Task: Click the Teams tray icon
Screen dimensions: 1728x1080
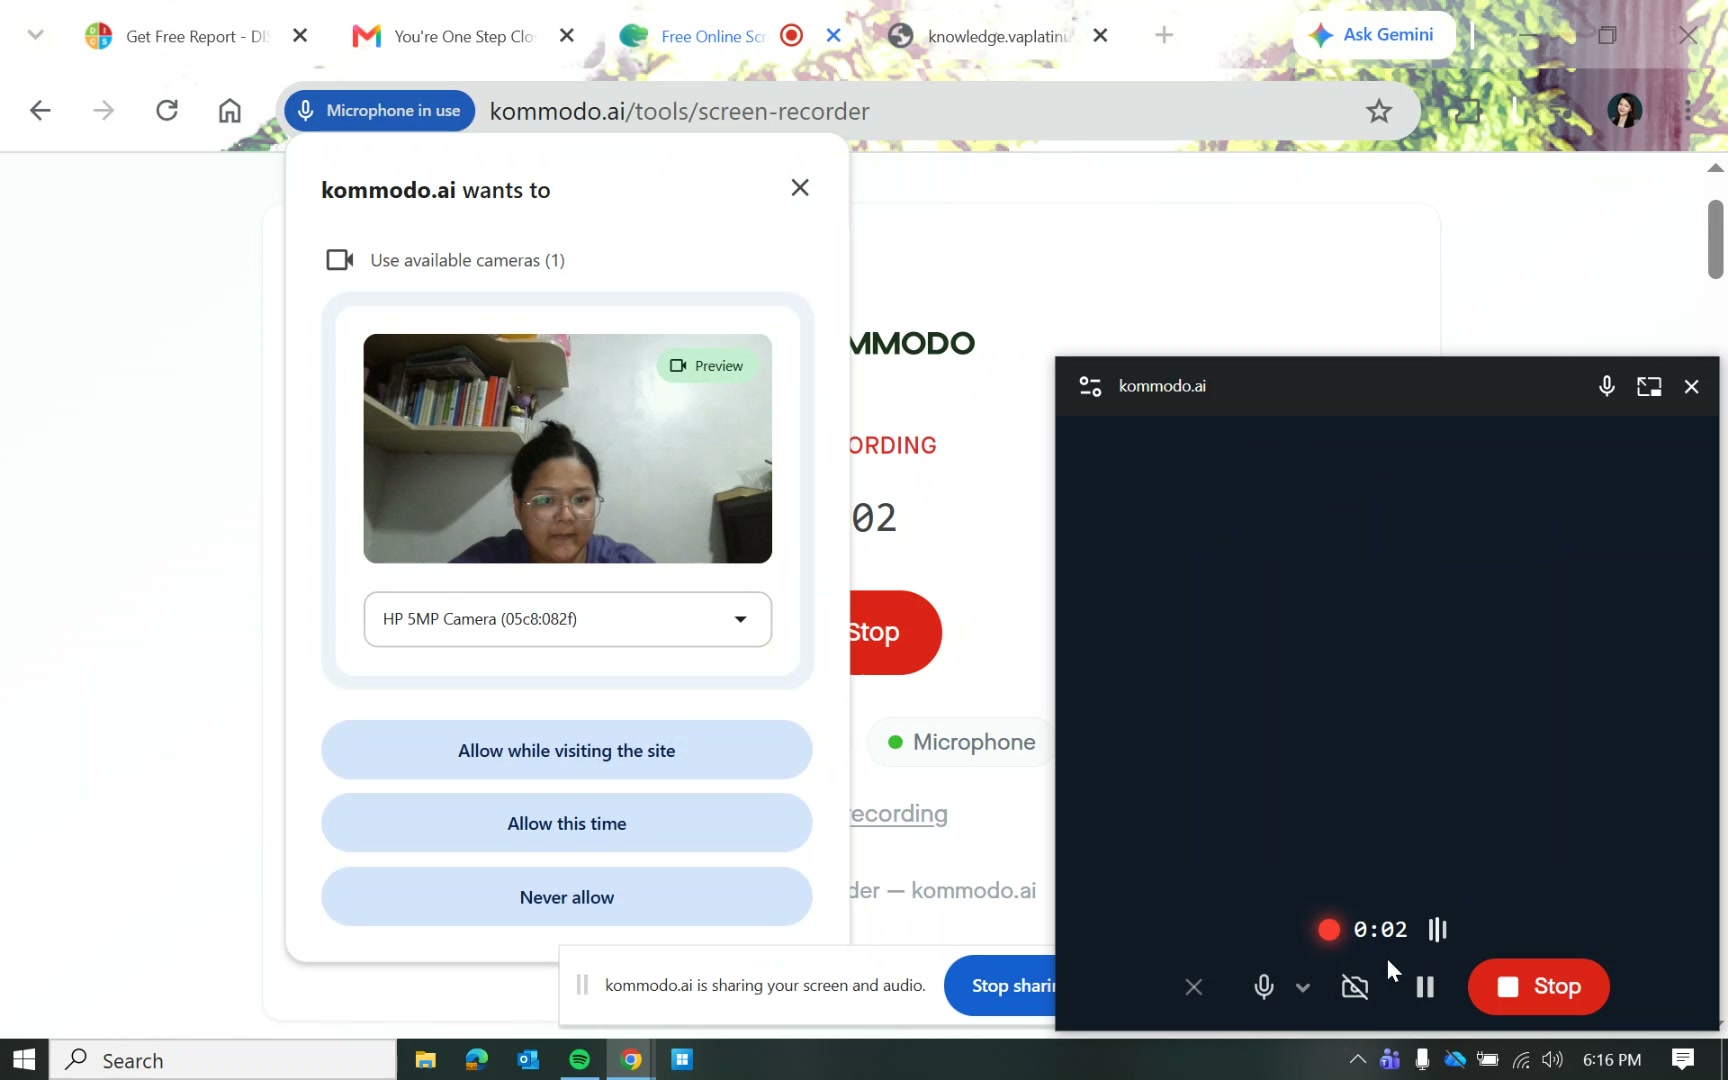Action: pyautogui.click(x=1389, y=1059)
